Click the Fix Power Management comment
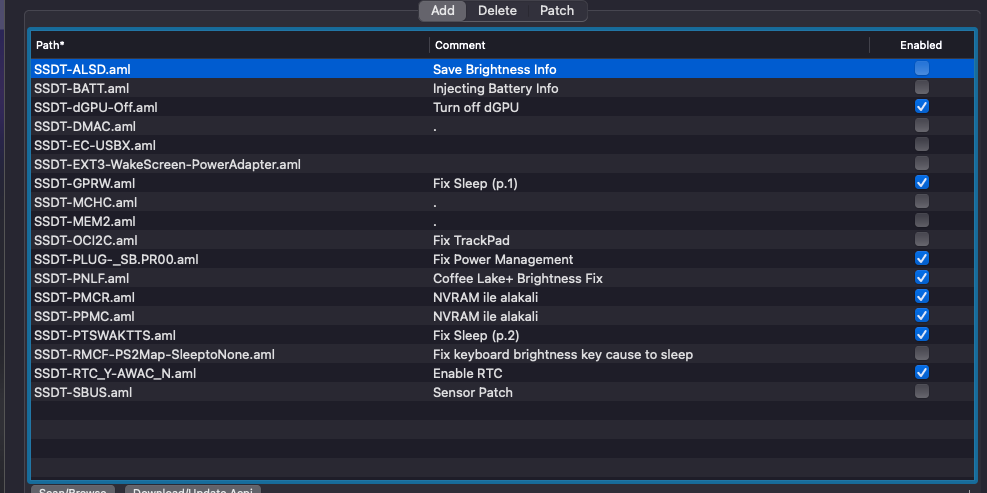Viewport: 987px width, 493px height. (x=502, y=259)
